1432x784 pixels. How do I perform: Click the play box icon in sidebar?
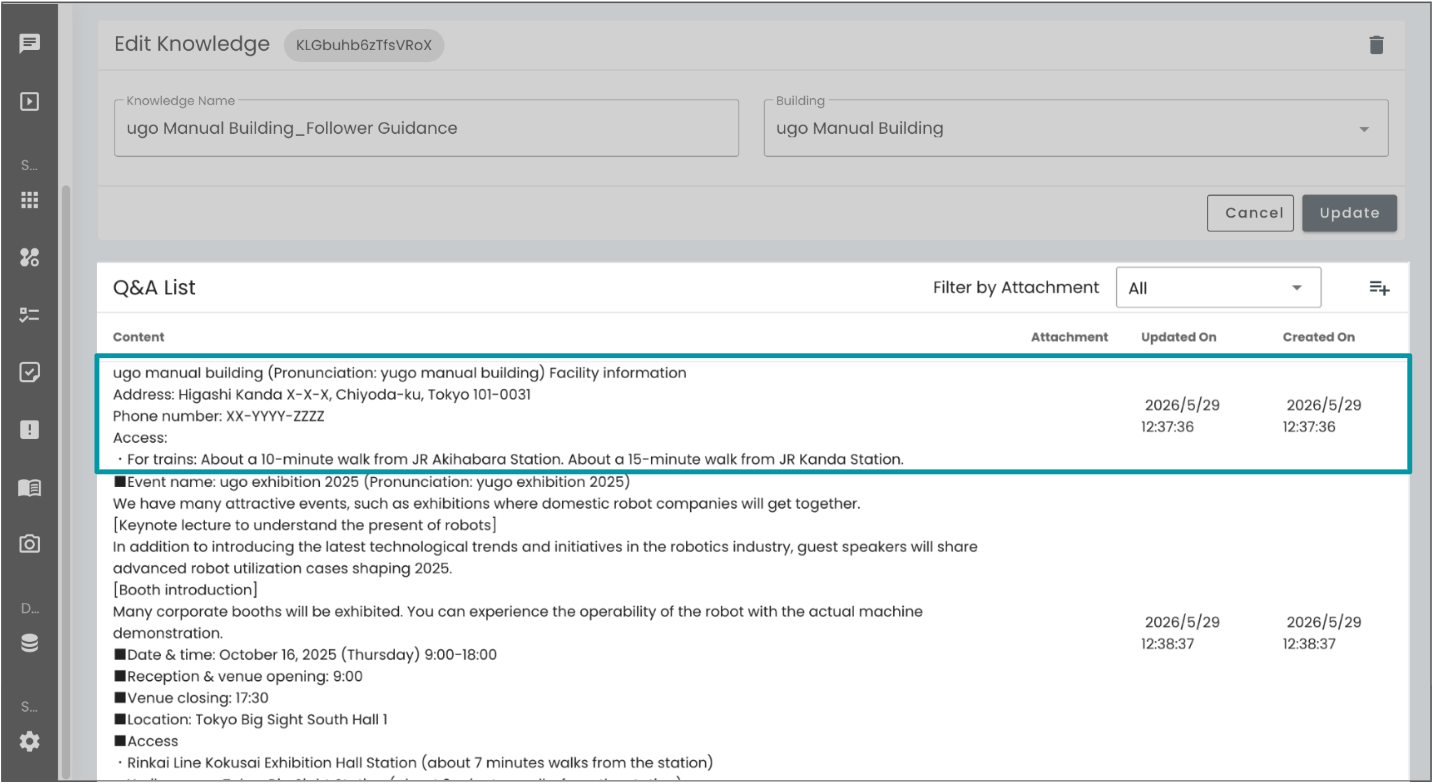[x=30, y=101]
